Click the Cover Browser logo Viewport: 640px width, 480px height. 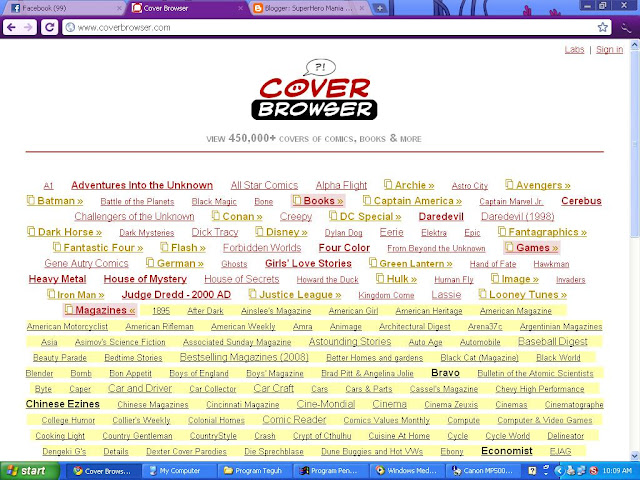[314, 90]
